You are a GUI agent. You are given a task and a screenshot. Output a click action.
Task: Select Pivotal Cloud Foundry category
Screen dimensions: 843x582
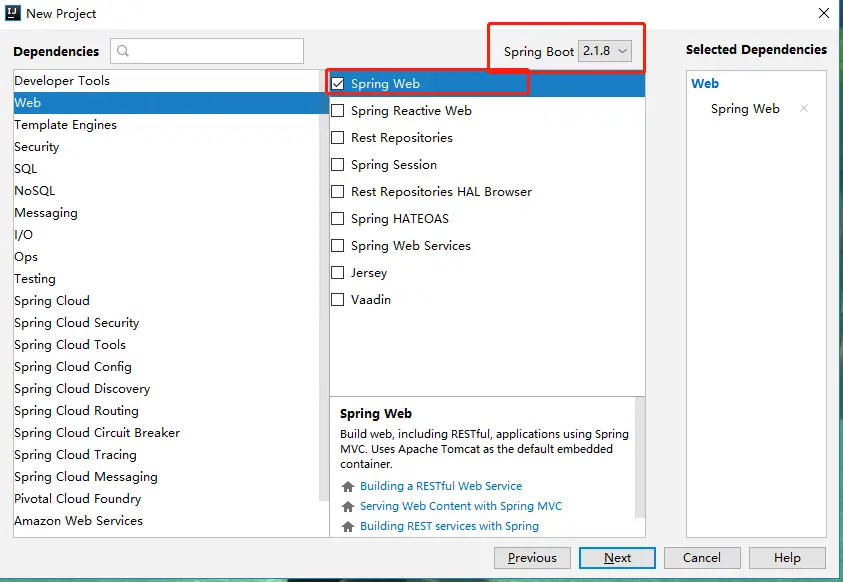tap(166, 499)
